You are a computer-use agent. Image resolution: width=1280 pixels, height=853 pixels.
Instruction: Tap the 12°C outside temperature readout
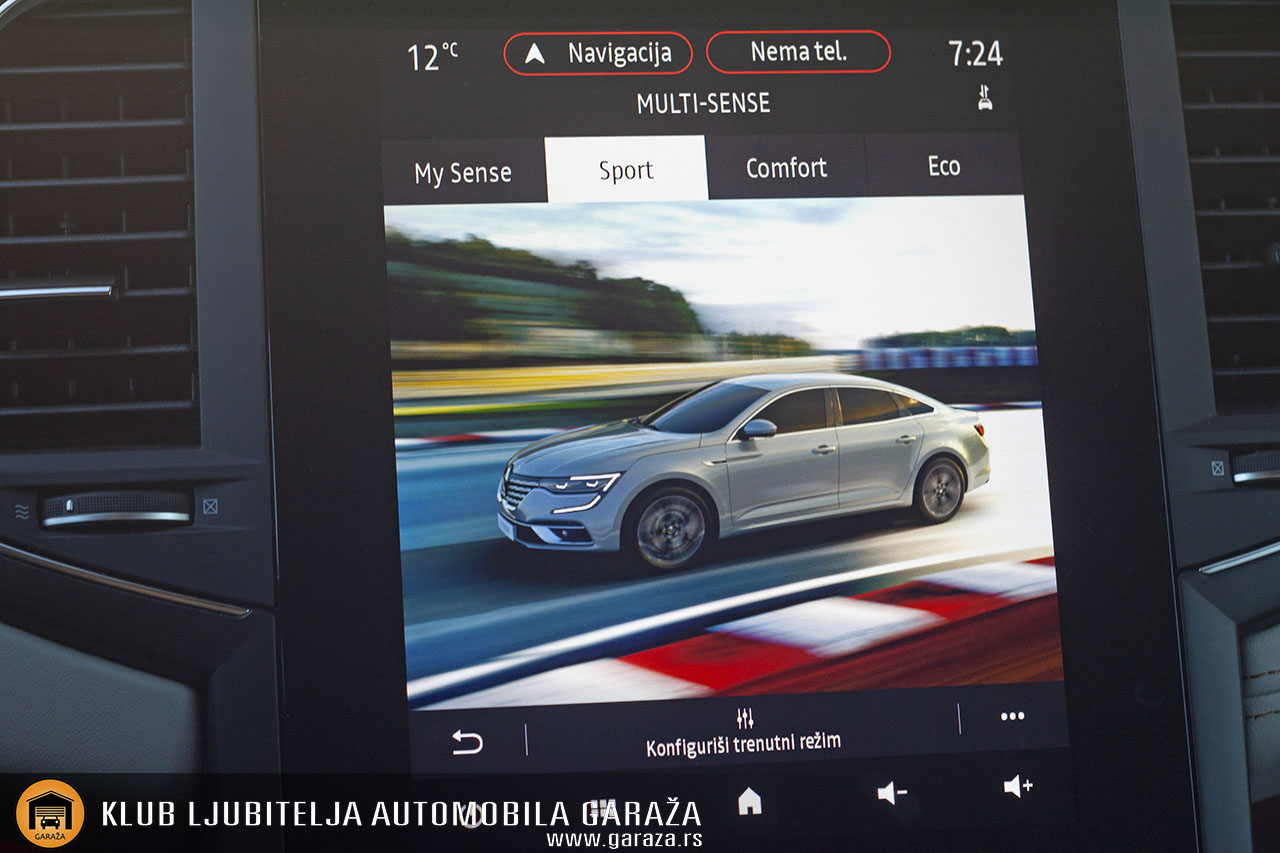pyautogui.click(x=432, y=57)
